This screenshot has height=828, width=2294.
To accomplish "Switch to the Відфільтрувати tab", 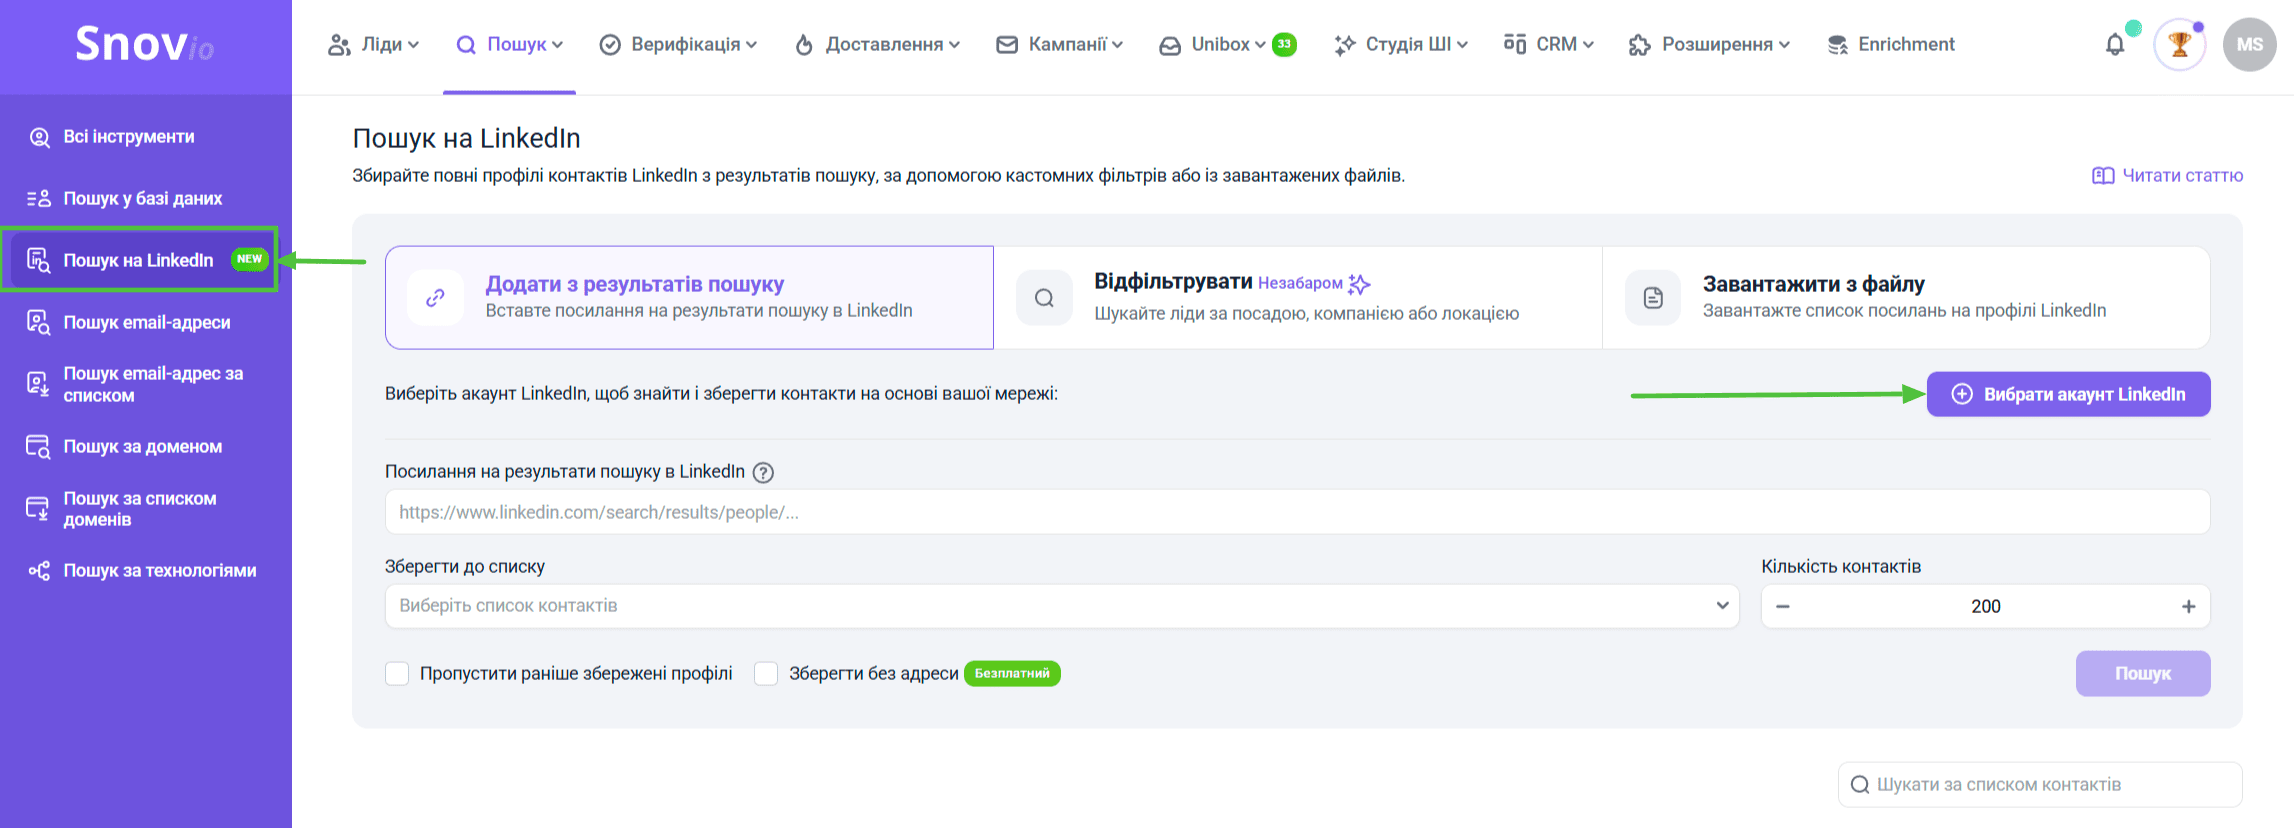I will 1298,297.
